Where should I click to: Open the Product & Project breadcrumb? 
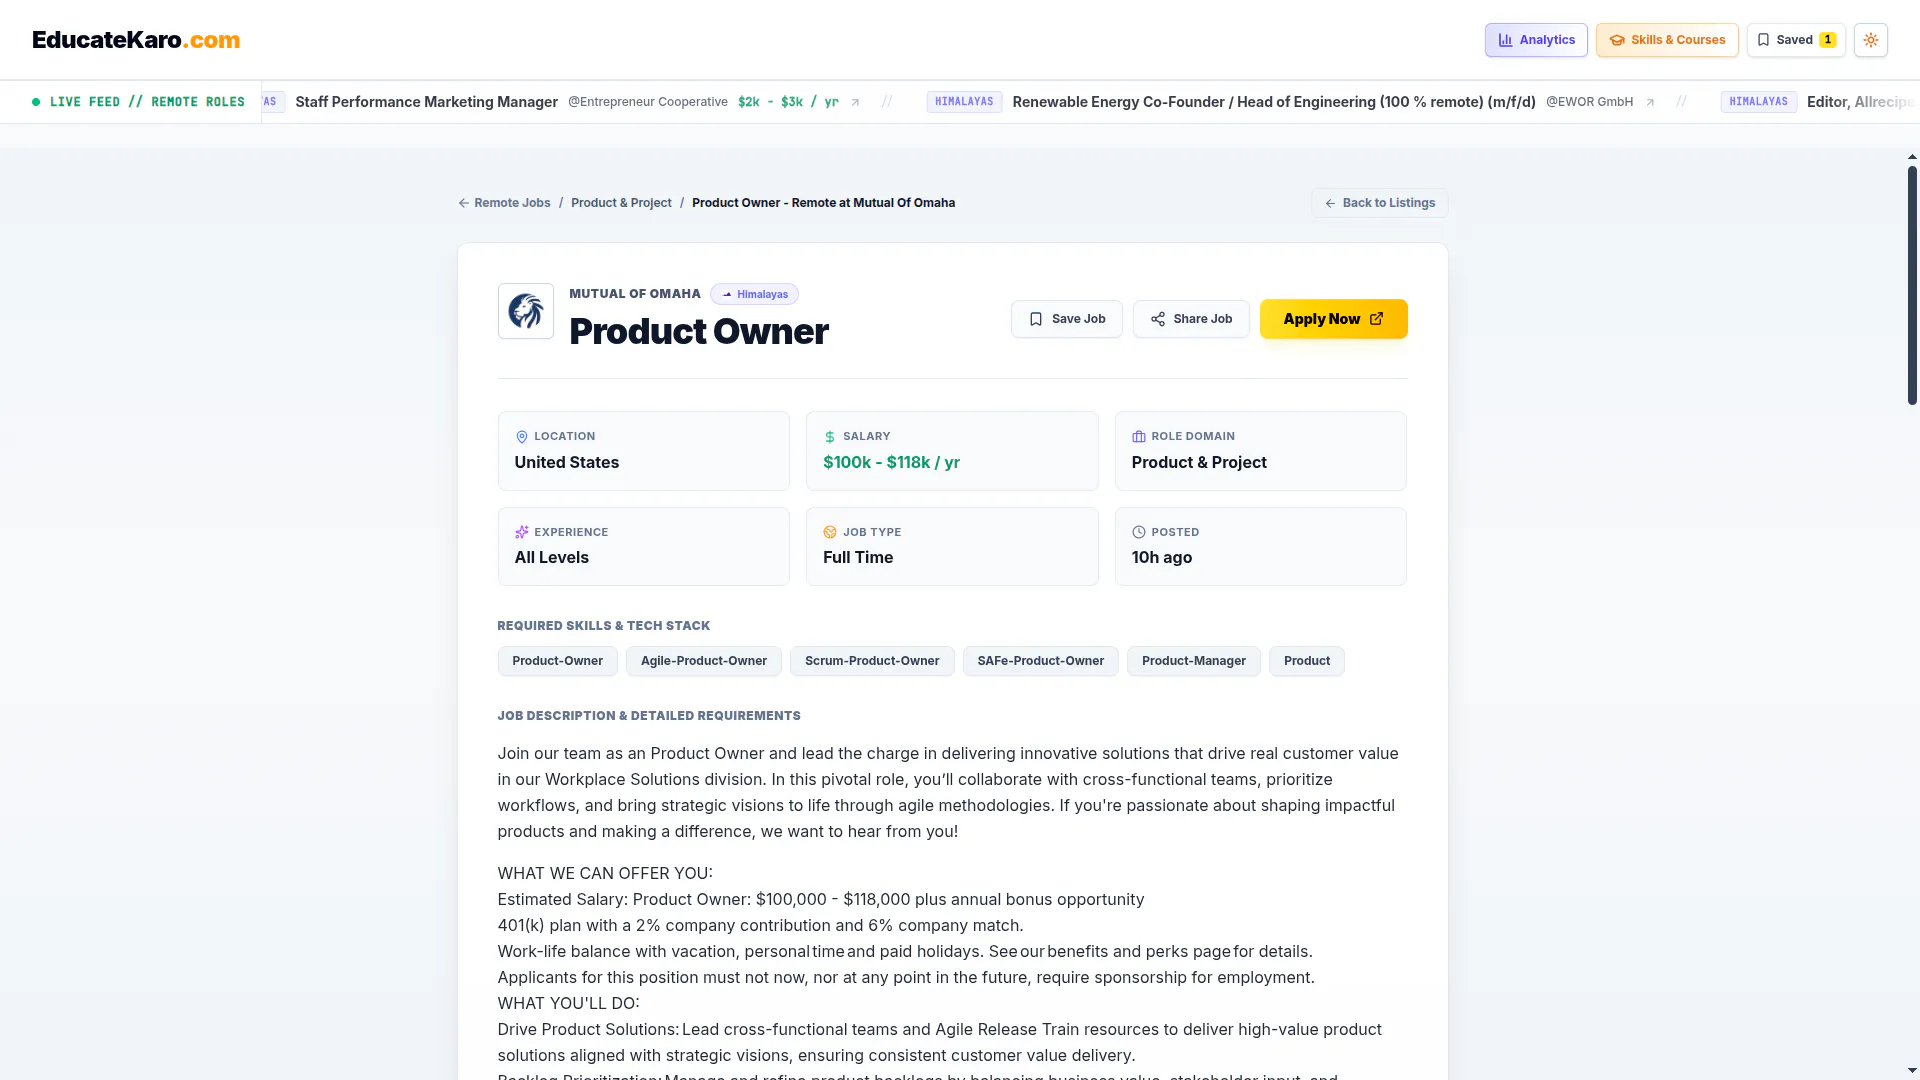[621, 203]
